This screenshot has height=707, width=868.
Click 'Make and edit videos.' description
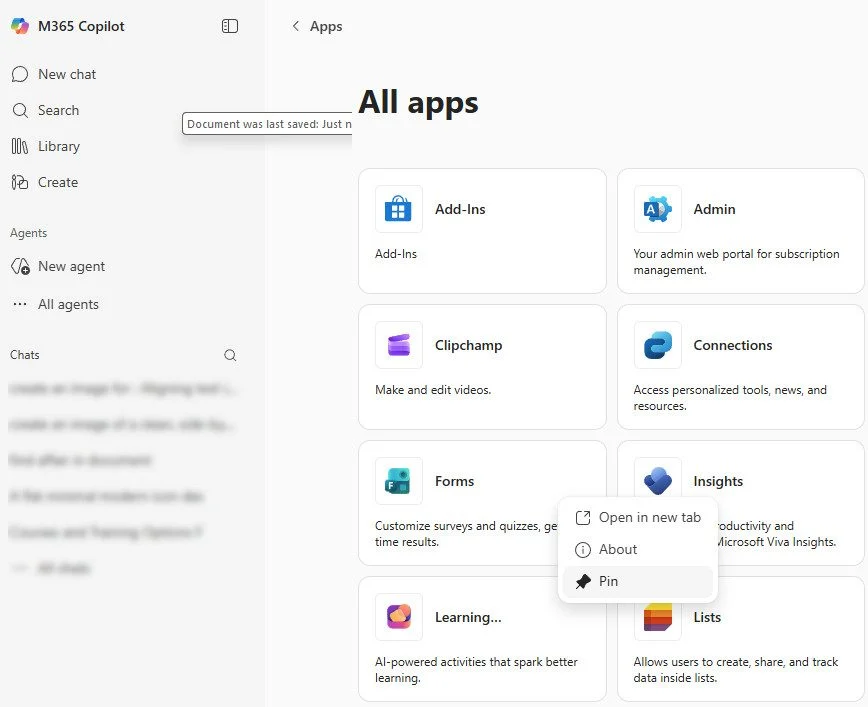click(x=433, y=390)
